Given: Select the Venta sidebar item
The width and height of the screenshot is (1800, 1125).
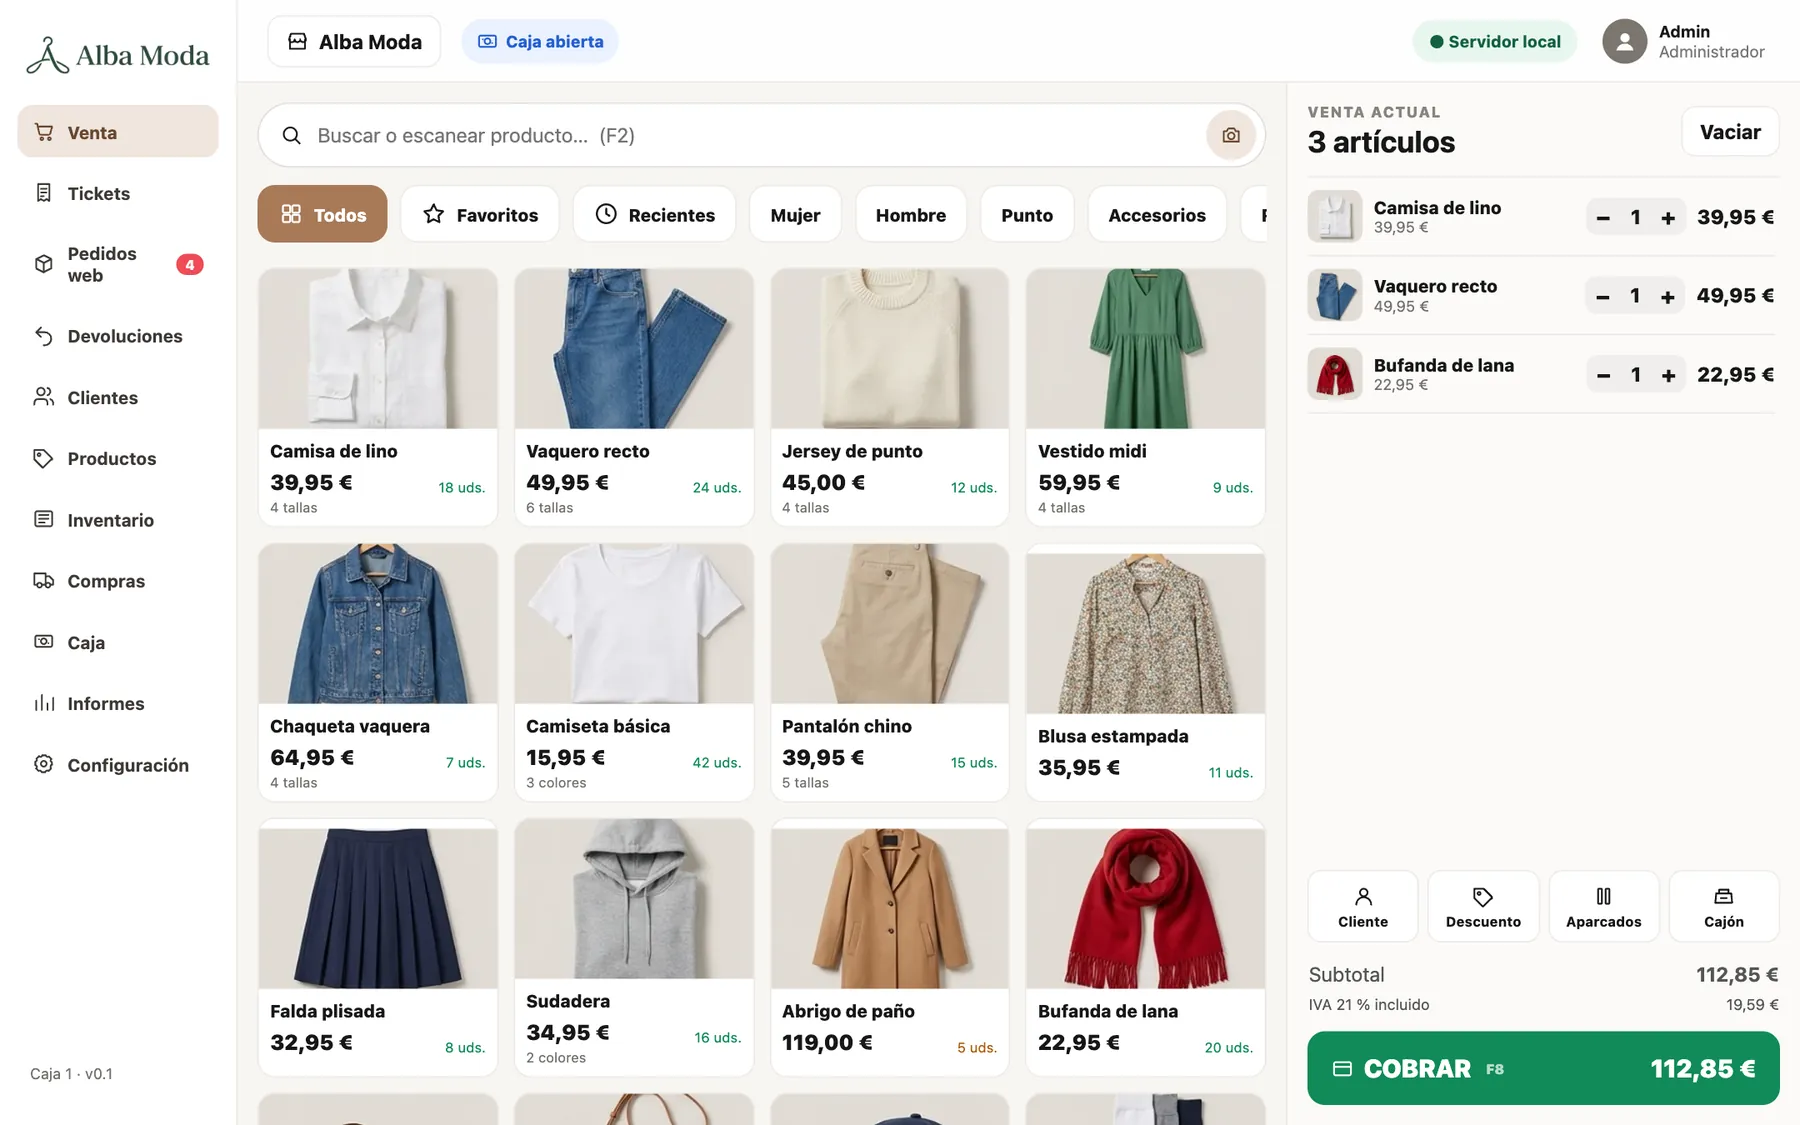Looking at the screenshot, I should point(118,132).
